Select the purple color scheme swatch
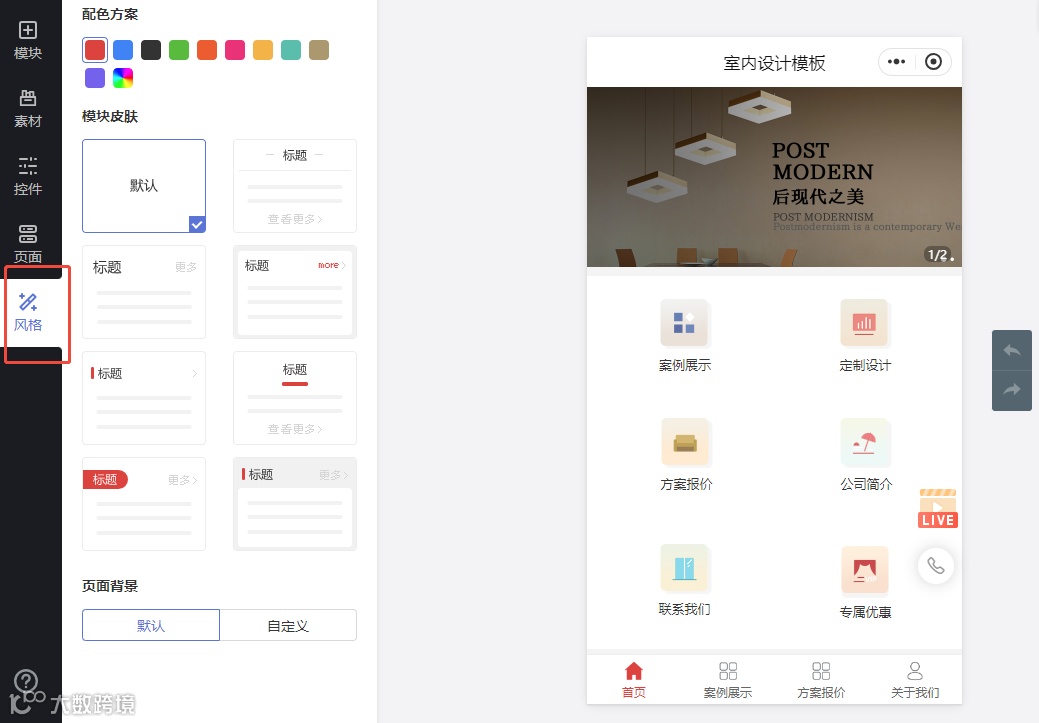This screenshot has width=1039, height=723. tap(95, 78)
